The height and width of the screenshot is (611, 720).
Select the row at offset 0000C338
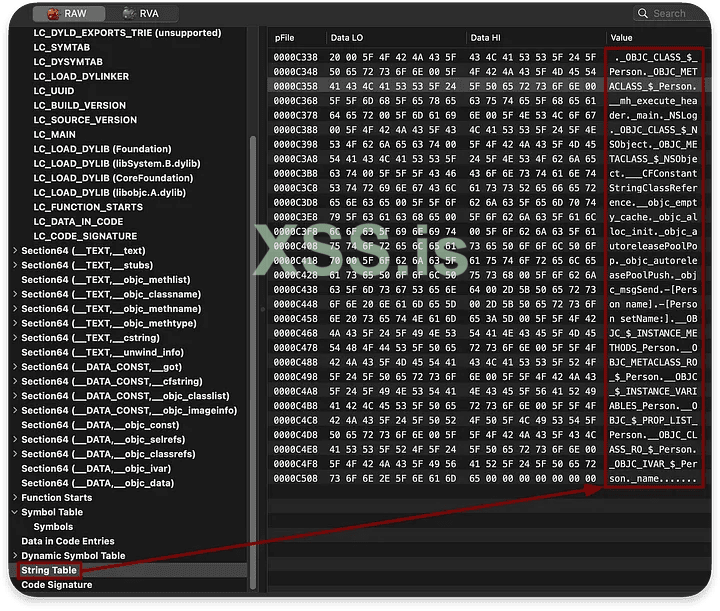(x=489, y=57)
